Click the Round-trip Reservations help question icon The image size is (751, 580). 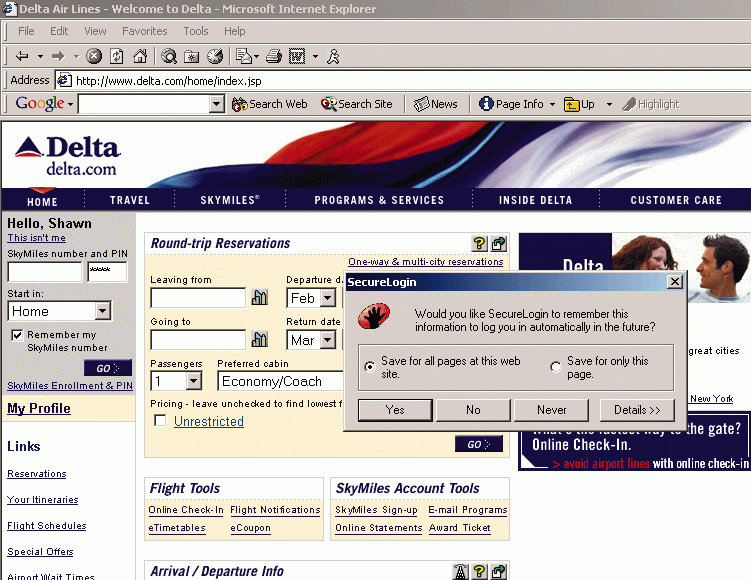pos(479,244)
